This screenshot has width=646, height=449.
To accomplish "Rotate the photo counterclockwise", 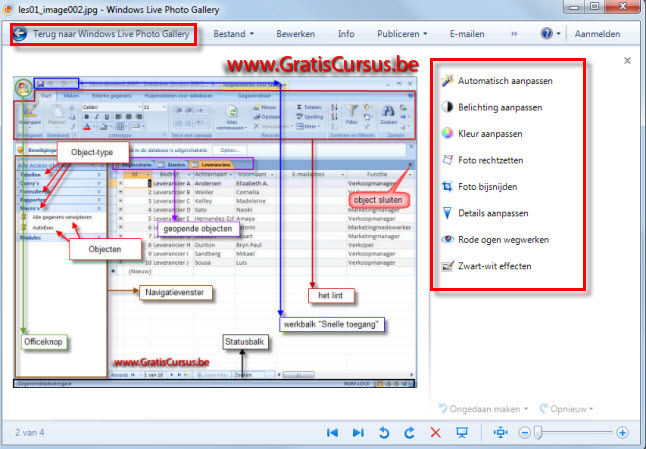I will (384, 432).
